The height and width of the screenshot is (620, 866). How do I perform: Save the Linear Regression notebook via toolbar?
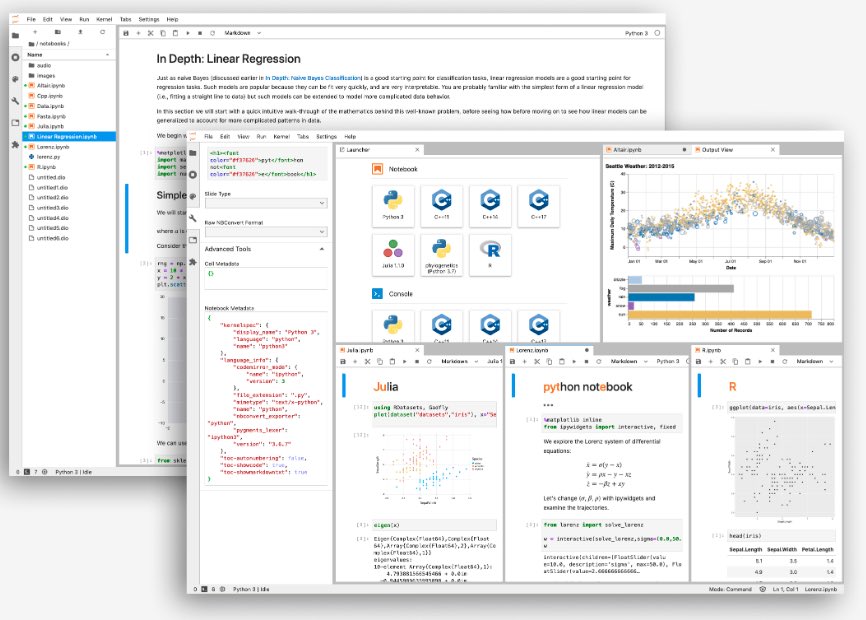click(x=126, y=33)
